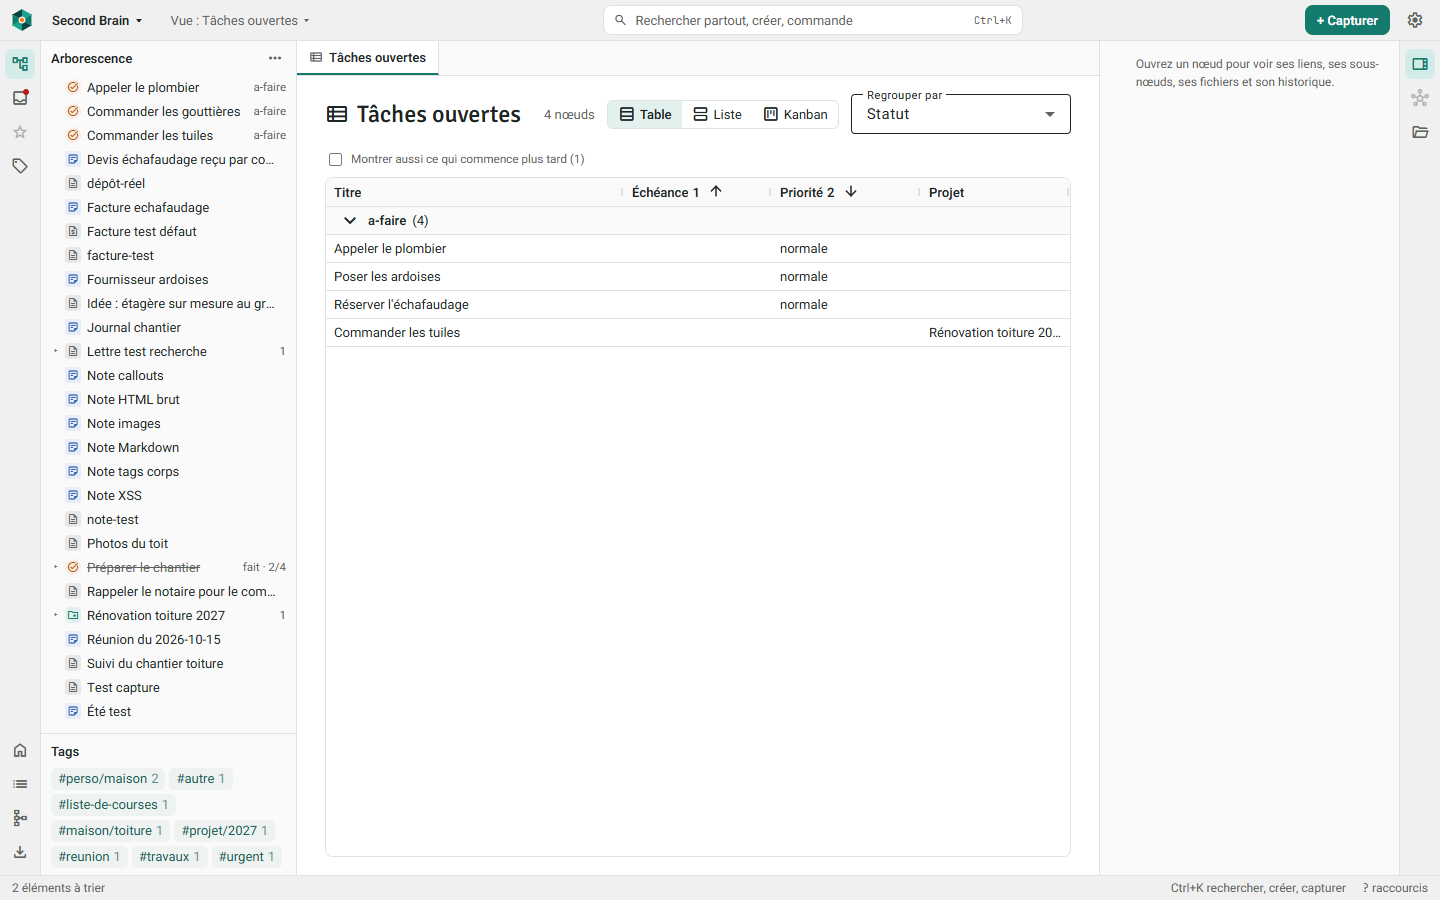This screenshot has height=900, width=1440.
Task: Click the #perso/maison tag
Action: point(108,779)
